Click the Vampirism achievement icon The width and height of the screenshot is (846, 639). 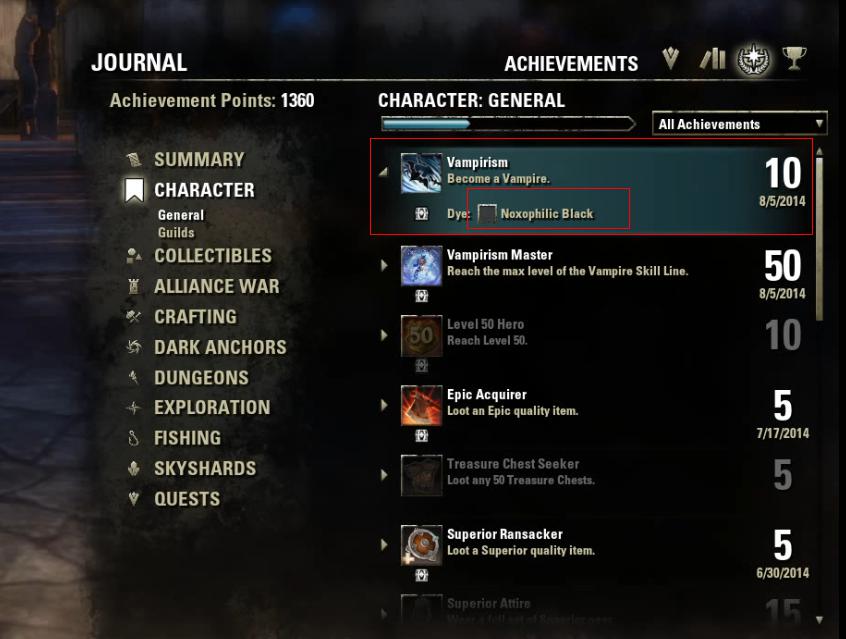click(x=421, y=173)
